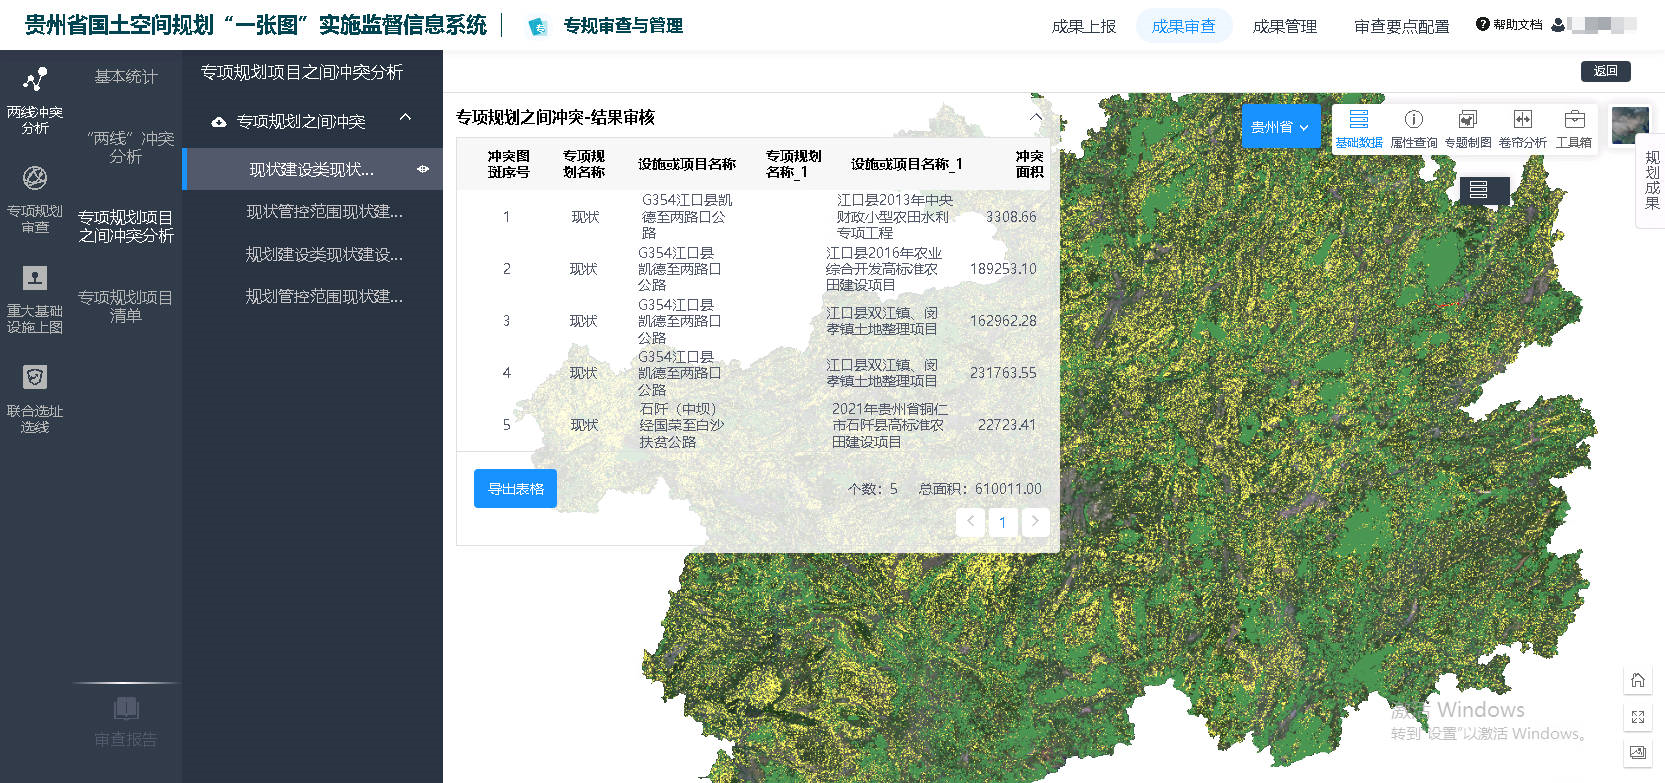
Task: Collapse the 专项规划之间冲突 tree group
Action: pos(405,118)
